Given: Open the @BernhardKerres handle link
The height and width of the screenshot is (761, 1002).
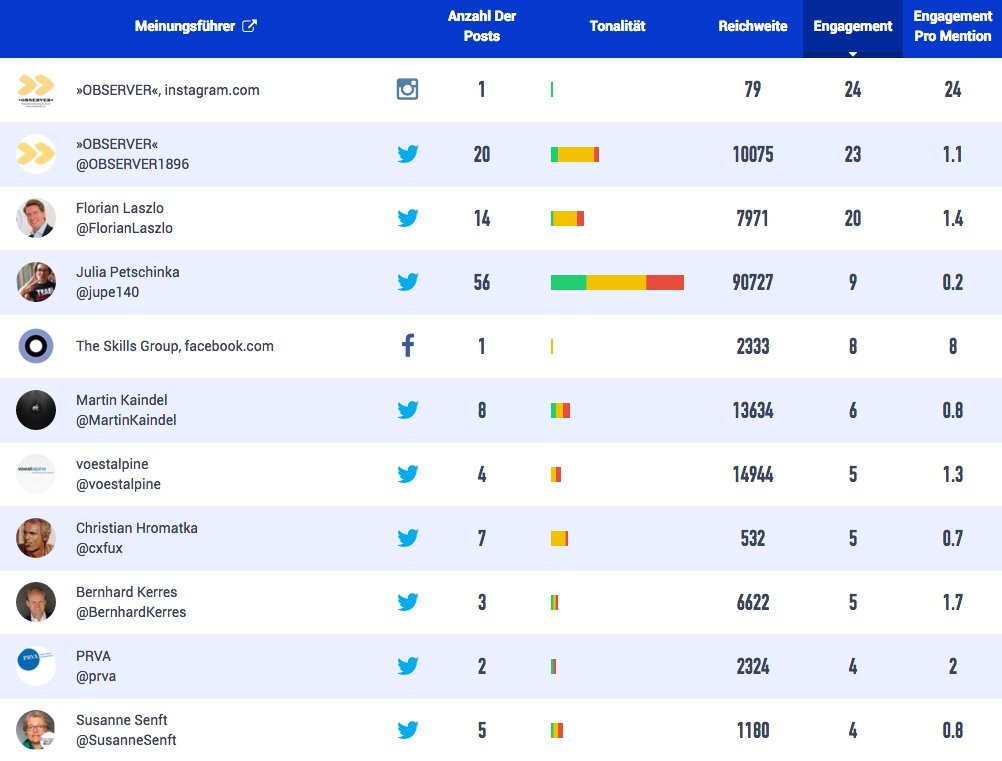Looking at the screenshot, I should 131,612.
